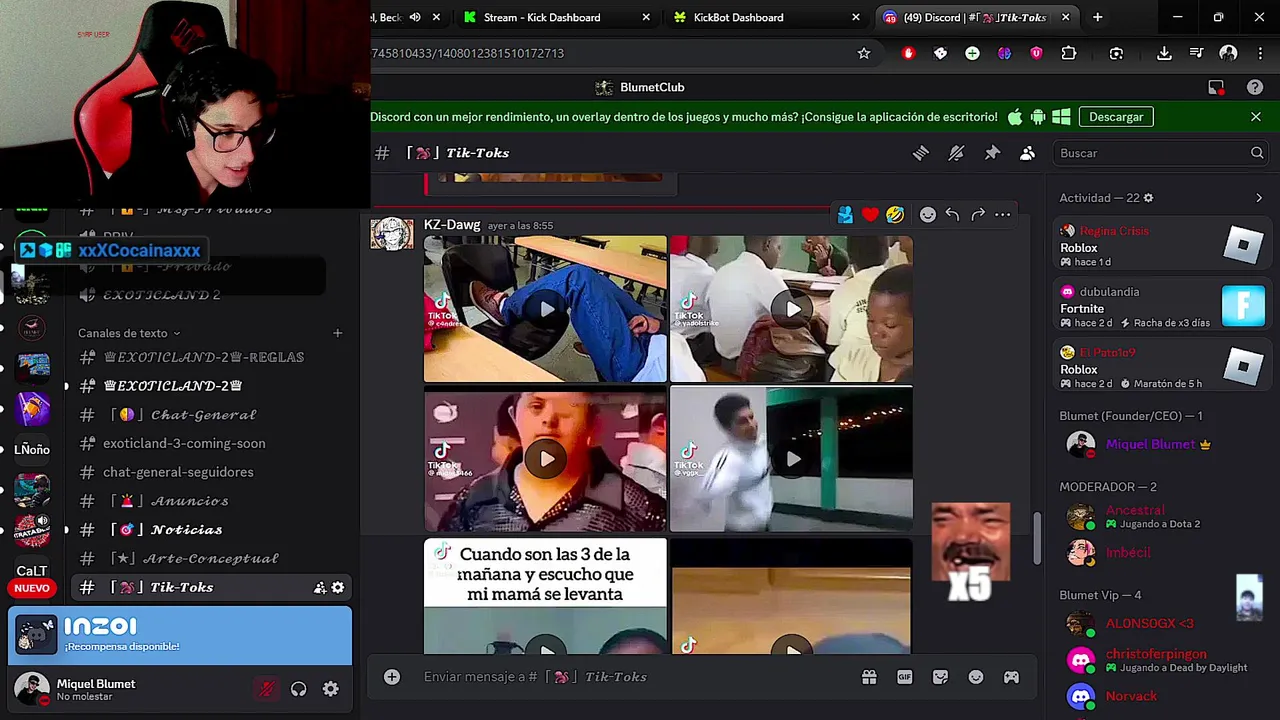Open the add reaction smiley picker
Image resolution: width=1280 pixels, height=720 pixels.
pyautogui.click(x=928, y=214)
